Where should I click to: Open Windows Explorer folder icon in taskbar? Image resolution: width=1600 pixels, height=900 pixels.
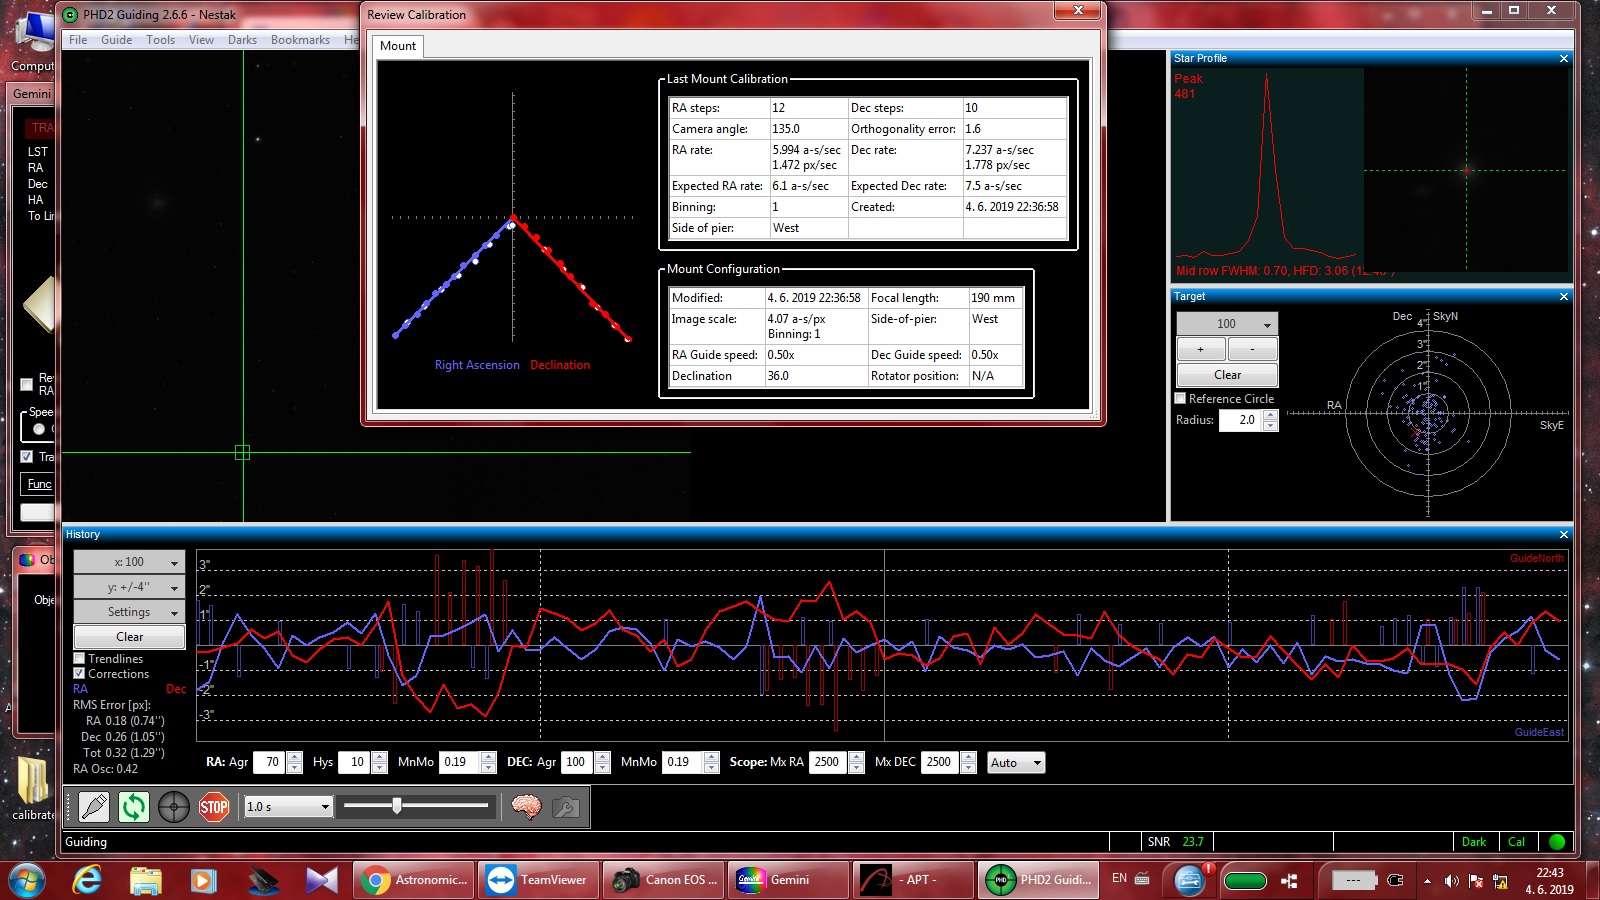tap(146, 880)
